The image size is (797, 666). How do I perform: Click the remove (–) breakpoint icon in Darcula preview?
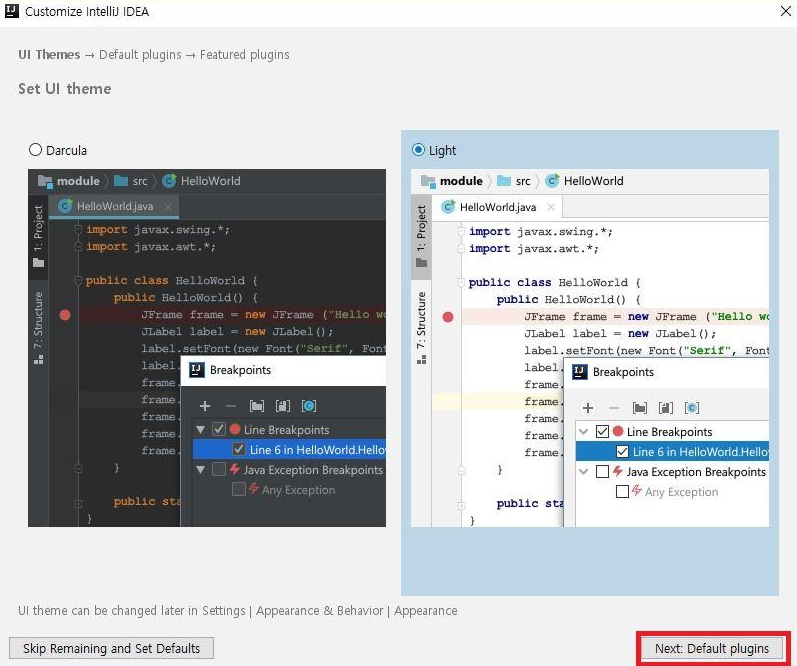point(231,406)
